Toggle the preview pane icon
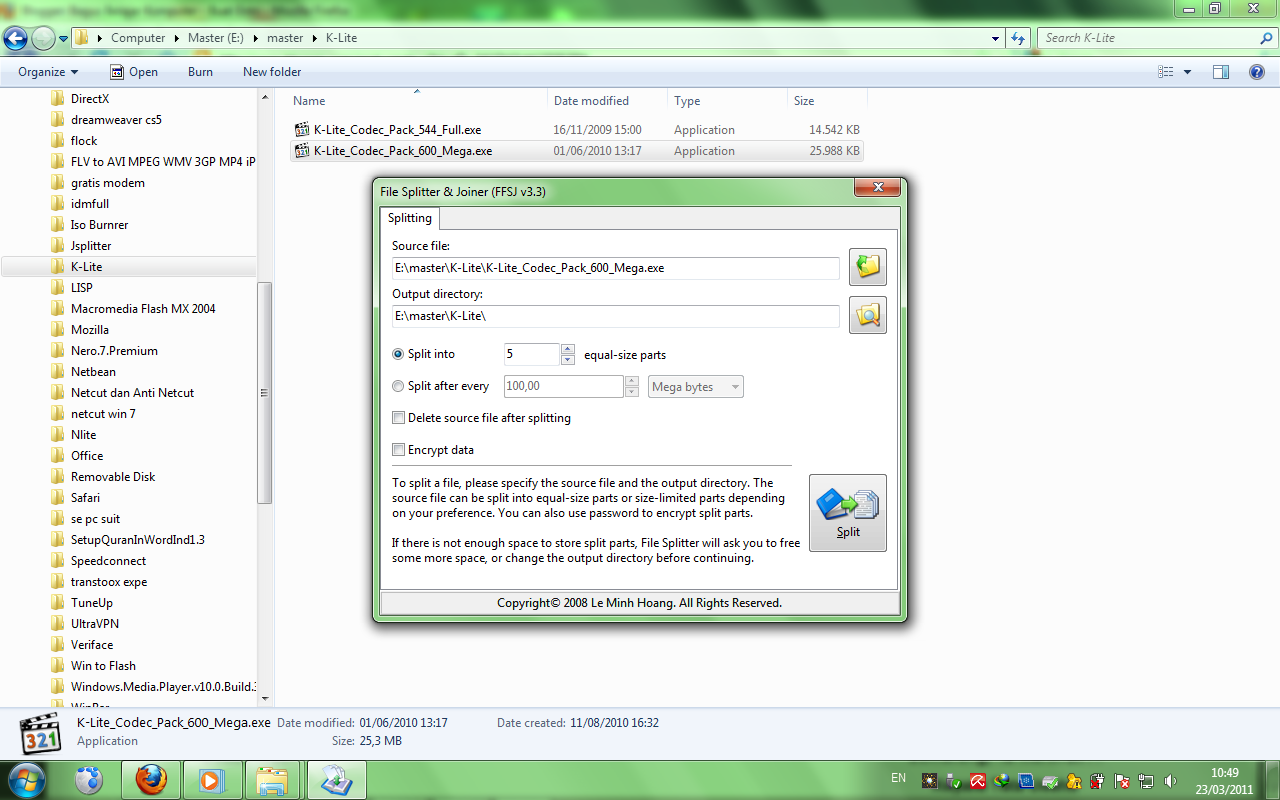Image resolution: width=1280 pixels, height=800 pixels. pos(1221,72)
